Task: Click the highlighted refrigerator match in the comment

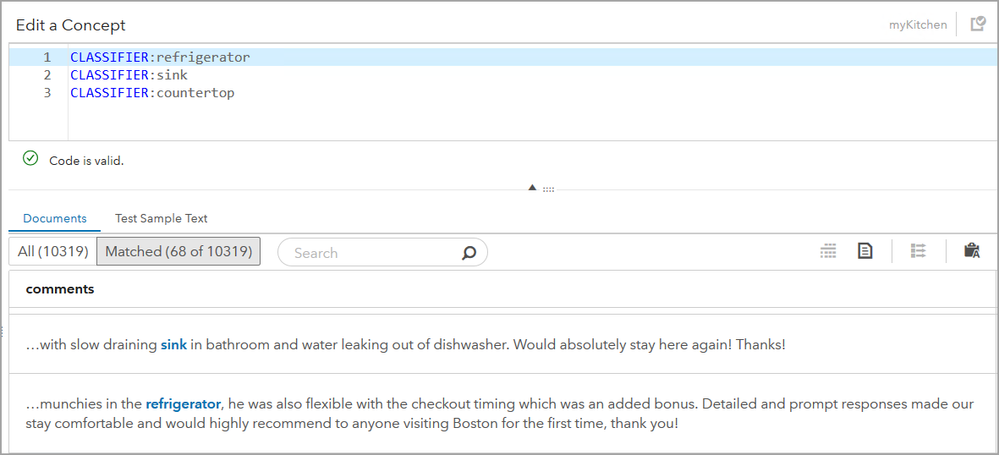Action: pyautogui.click(x=183, y=404)
